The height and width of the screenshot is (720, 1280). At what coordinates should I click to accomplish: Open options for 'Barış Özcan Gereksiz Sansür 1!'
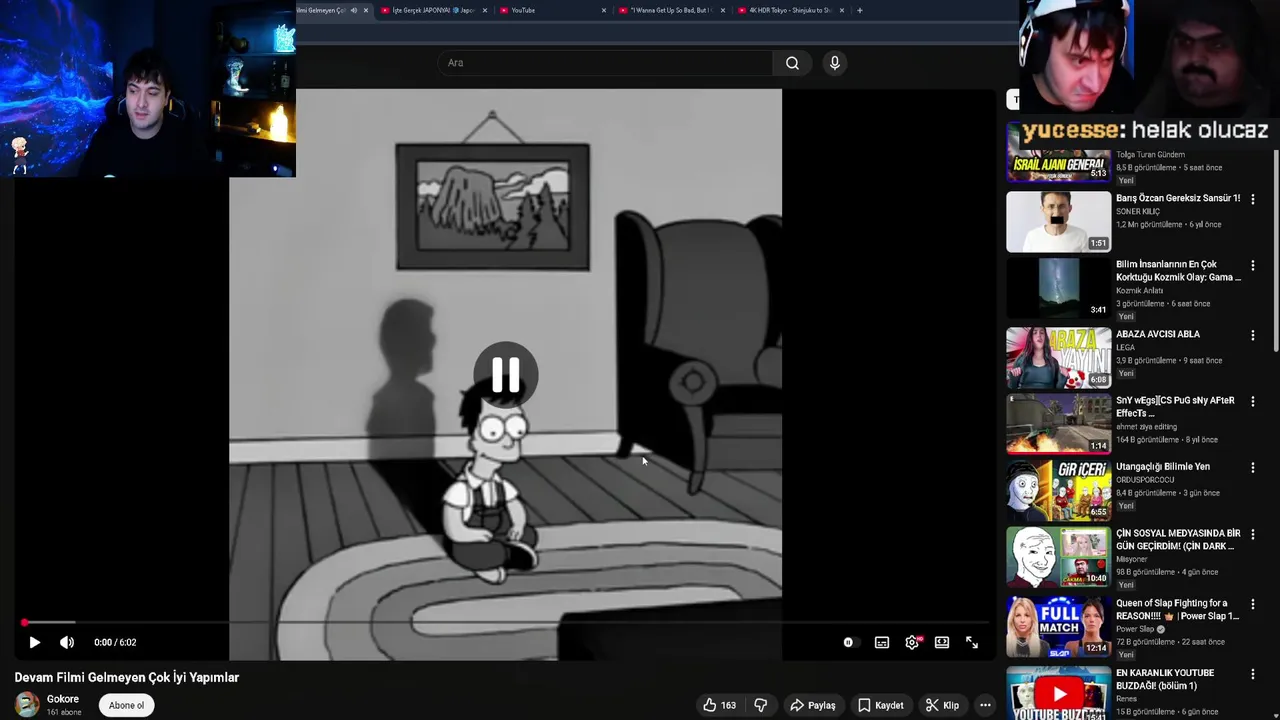point(1253,200)
